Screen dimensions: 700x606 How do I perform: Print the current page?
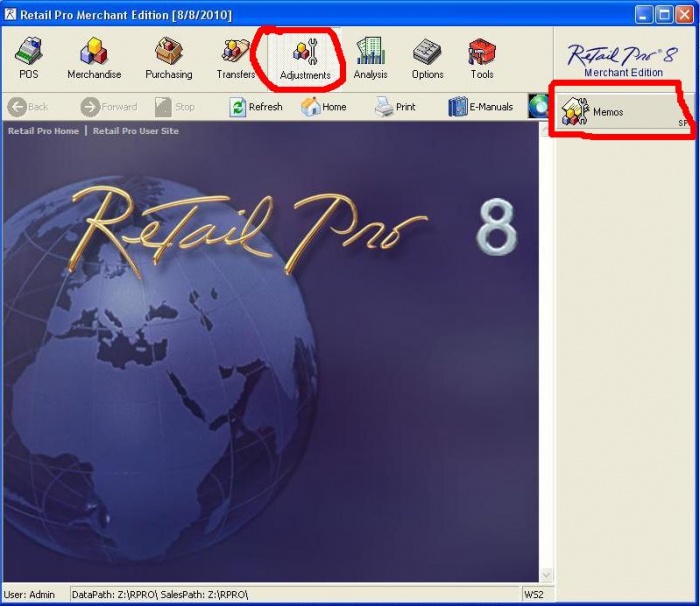[x=395, y=107]
